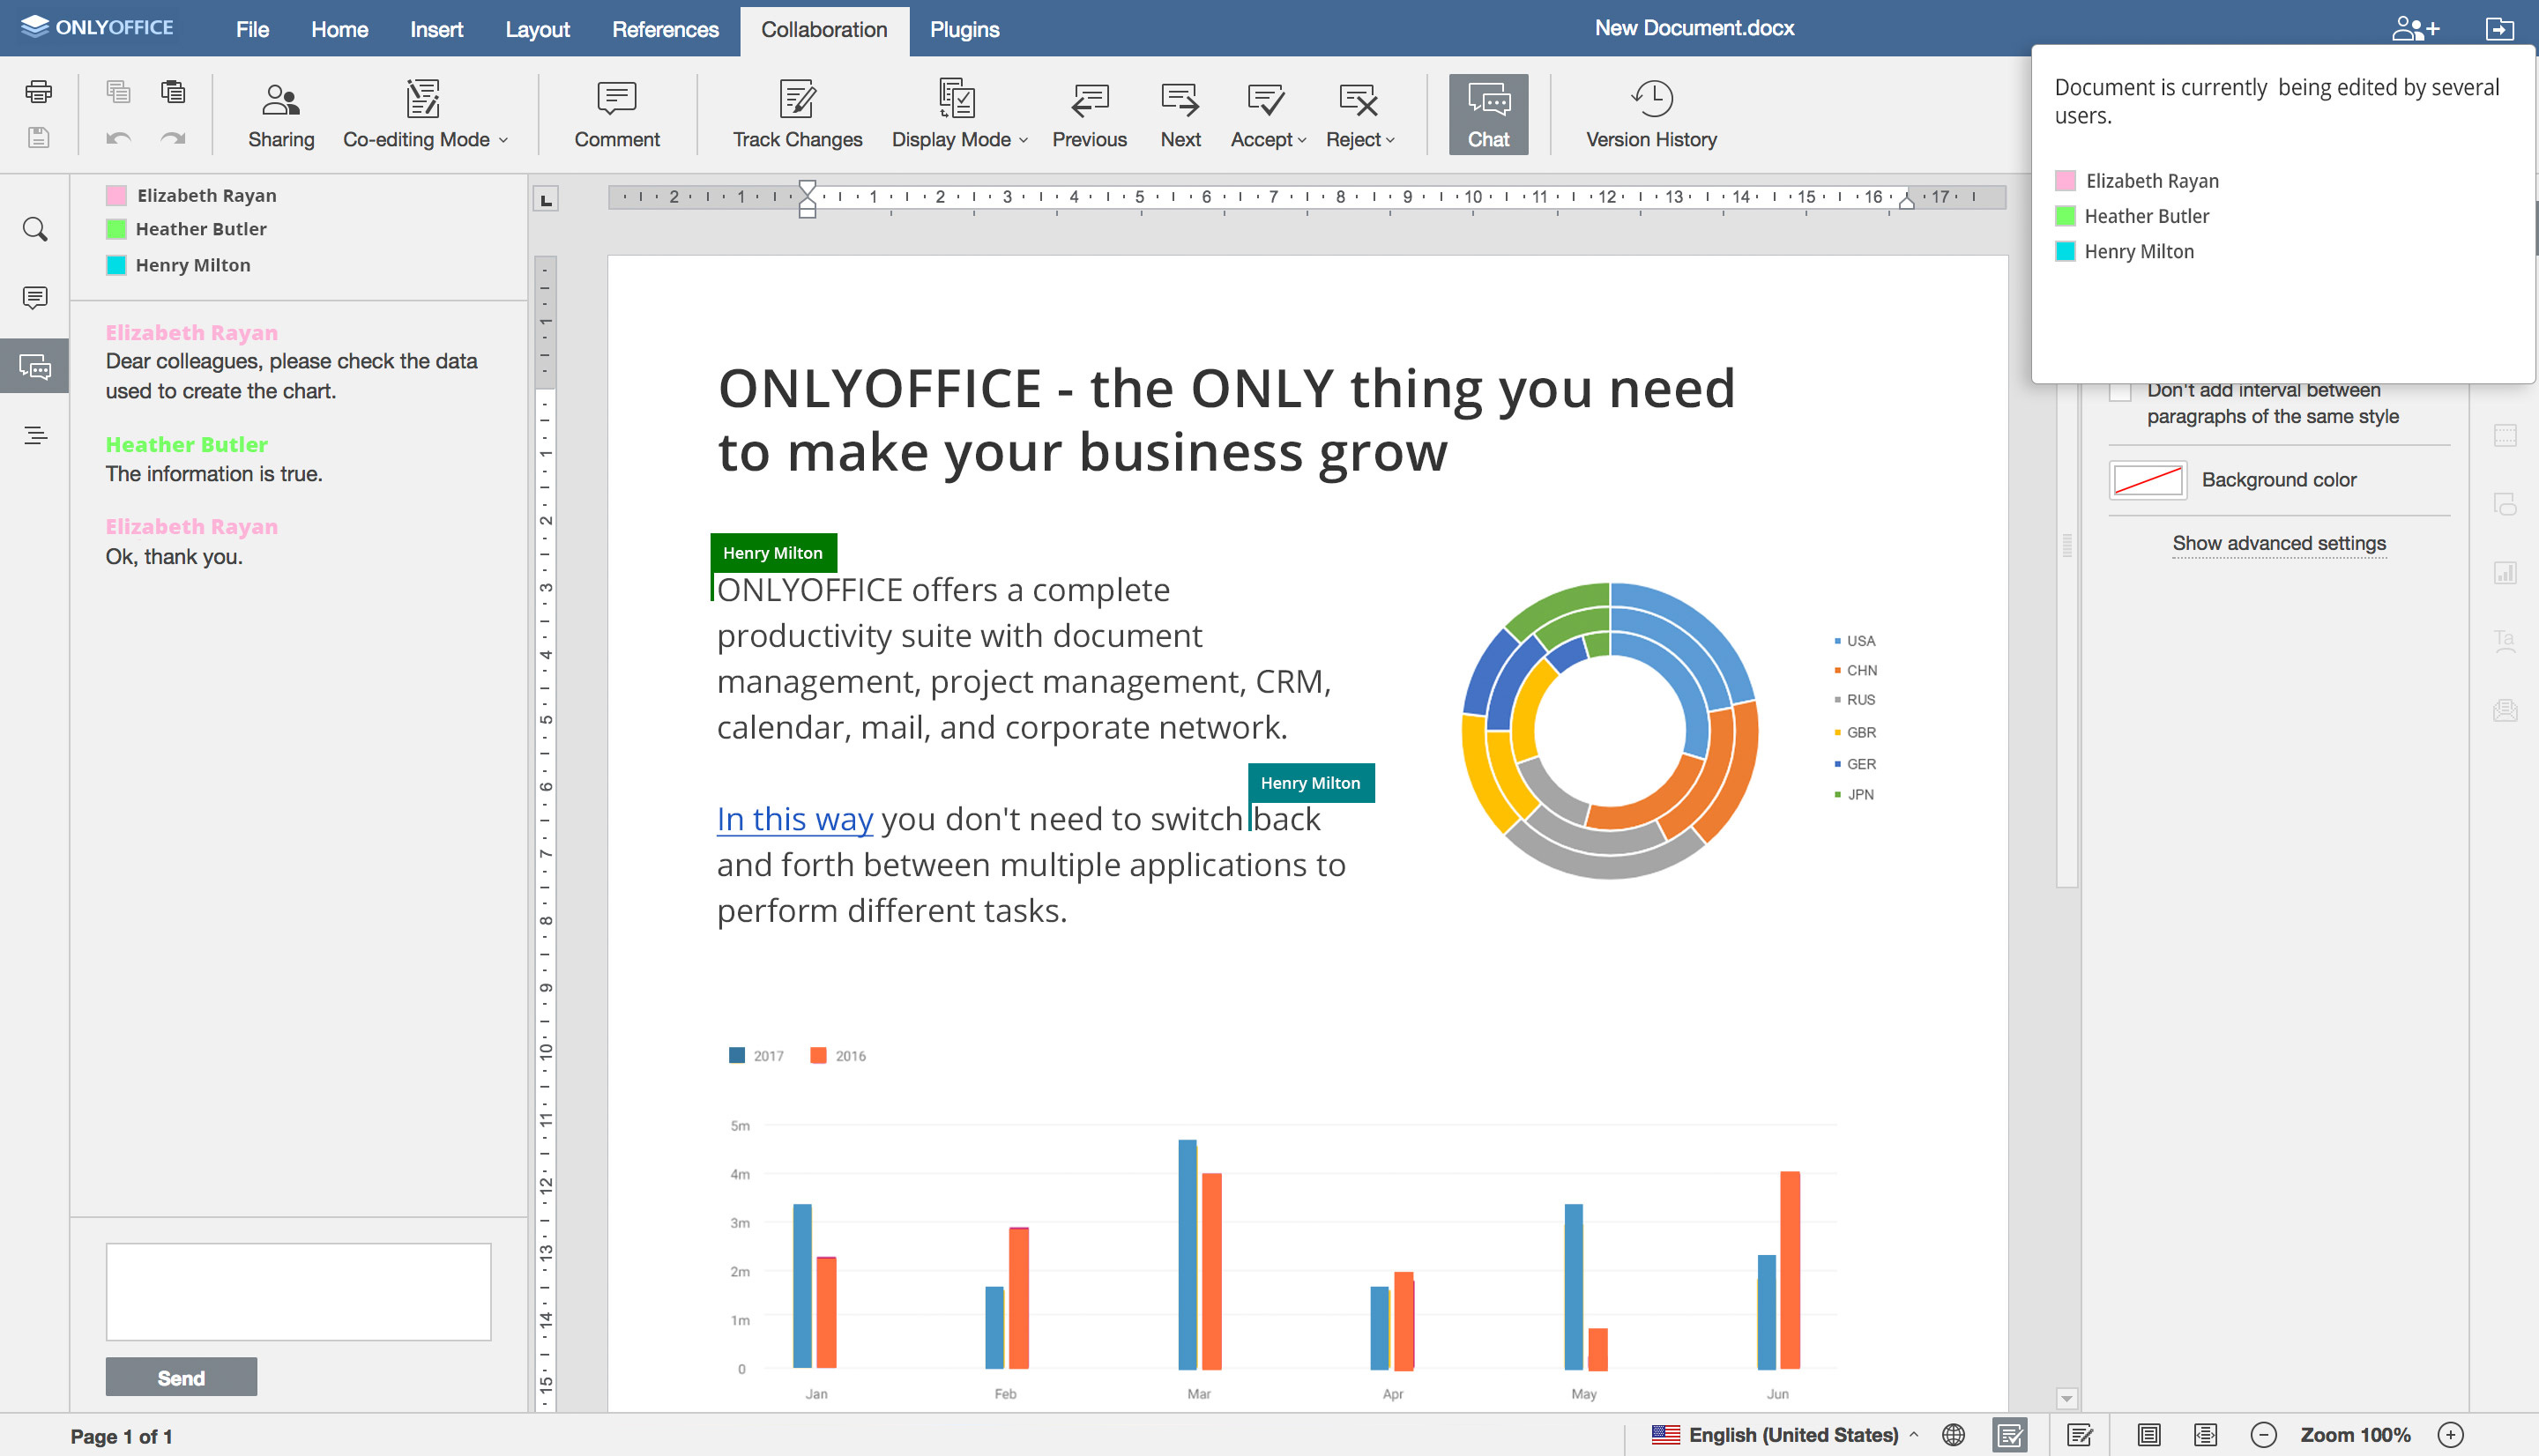This screenshot has width=2539, height=1456.
Task: Toggle the Chat panel off
Action: click(x=1488, y=112)
